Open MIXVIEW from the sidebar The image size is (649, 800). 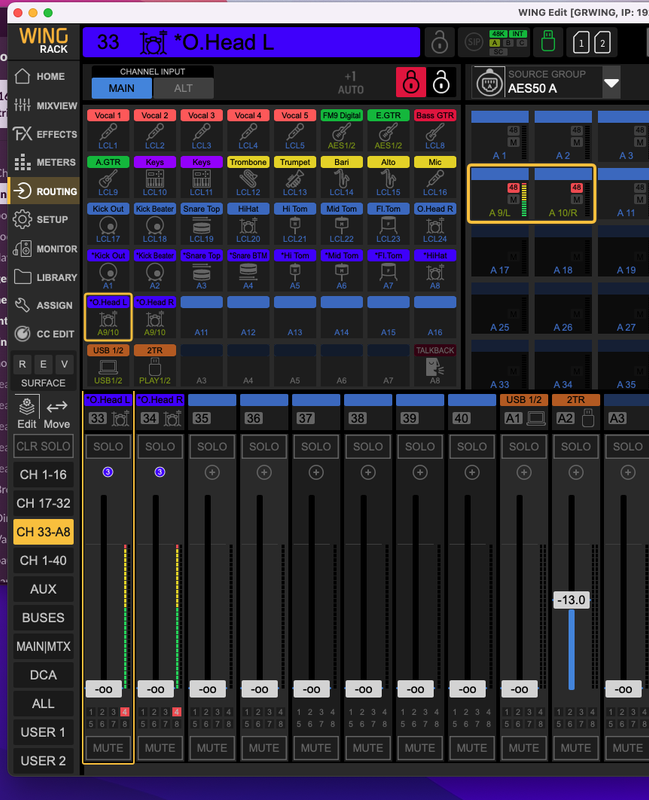click(x=43, y=106)
